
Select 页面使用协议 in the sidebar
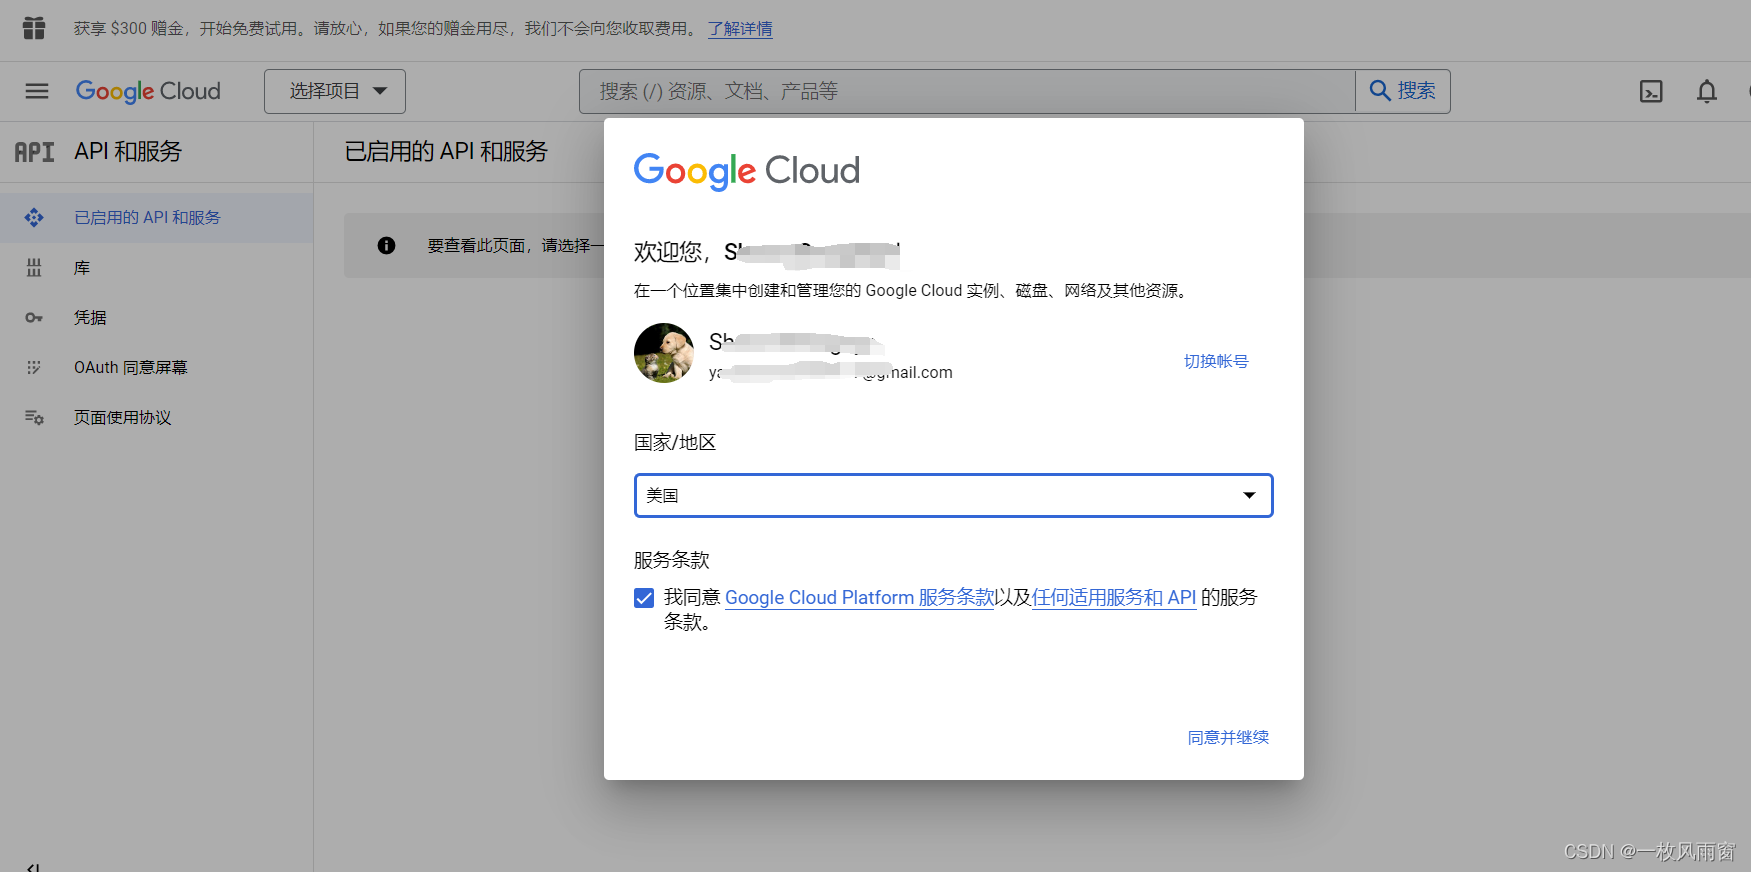[156, 417]
